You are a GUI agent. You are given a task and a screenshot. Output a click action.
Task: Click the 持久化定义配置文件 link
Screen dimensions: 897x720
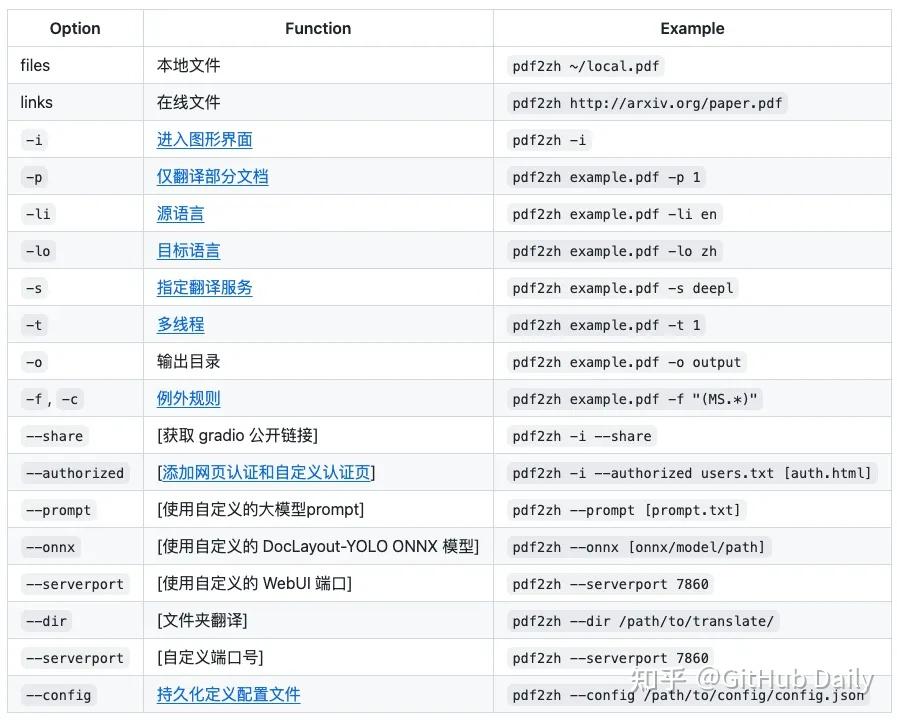pos(228,695)
